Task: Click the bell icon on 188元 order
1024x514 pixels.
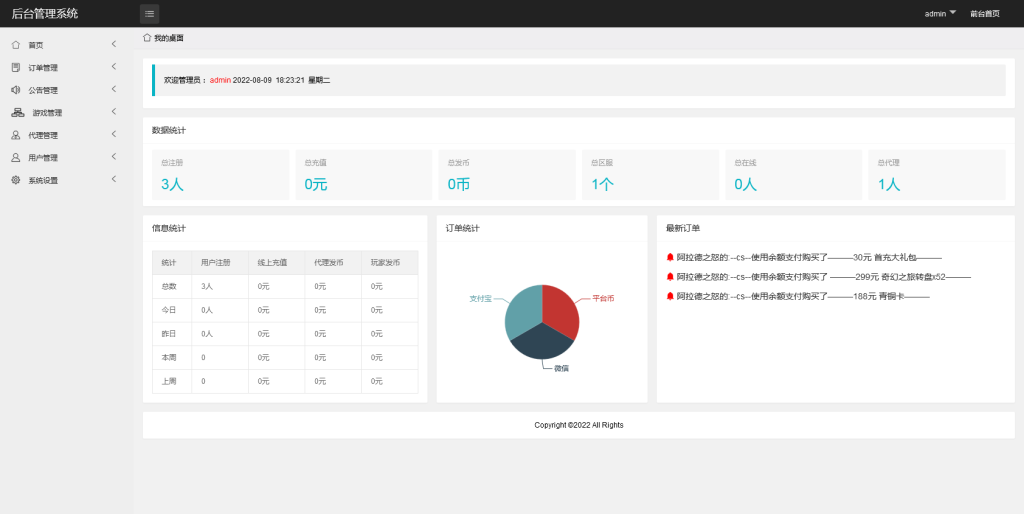Action: pos(670,296)
